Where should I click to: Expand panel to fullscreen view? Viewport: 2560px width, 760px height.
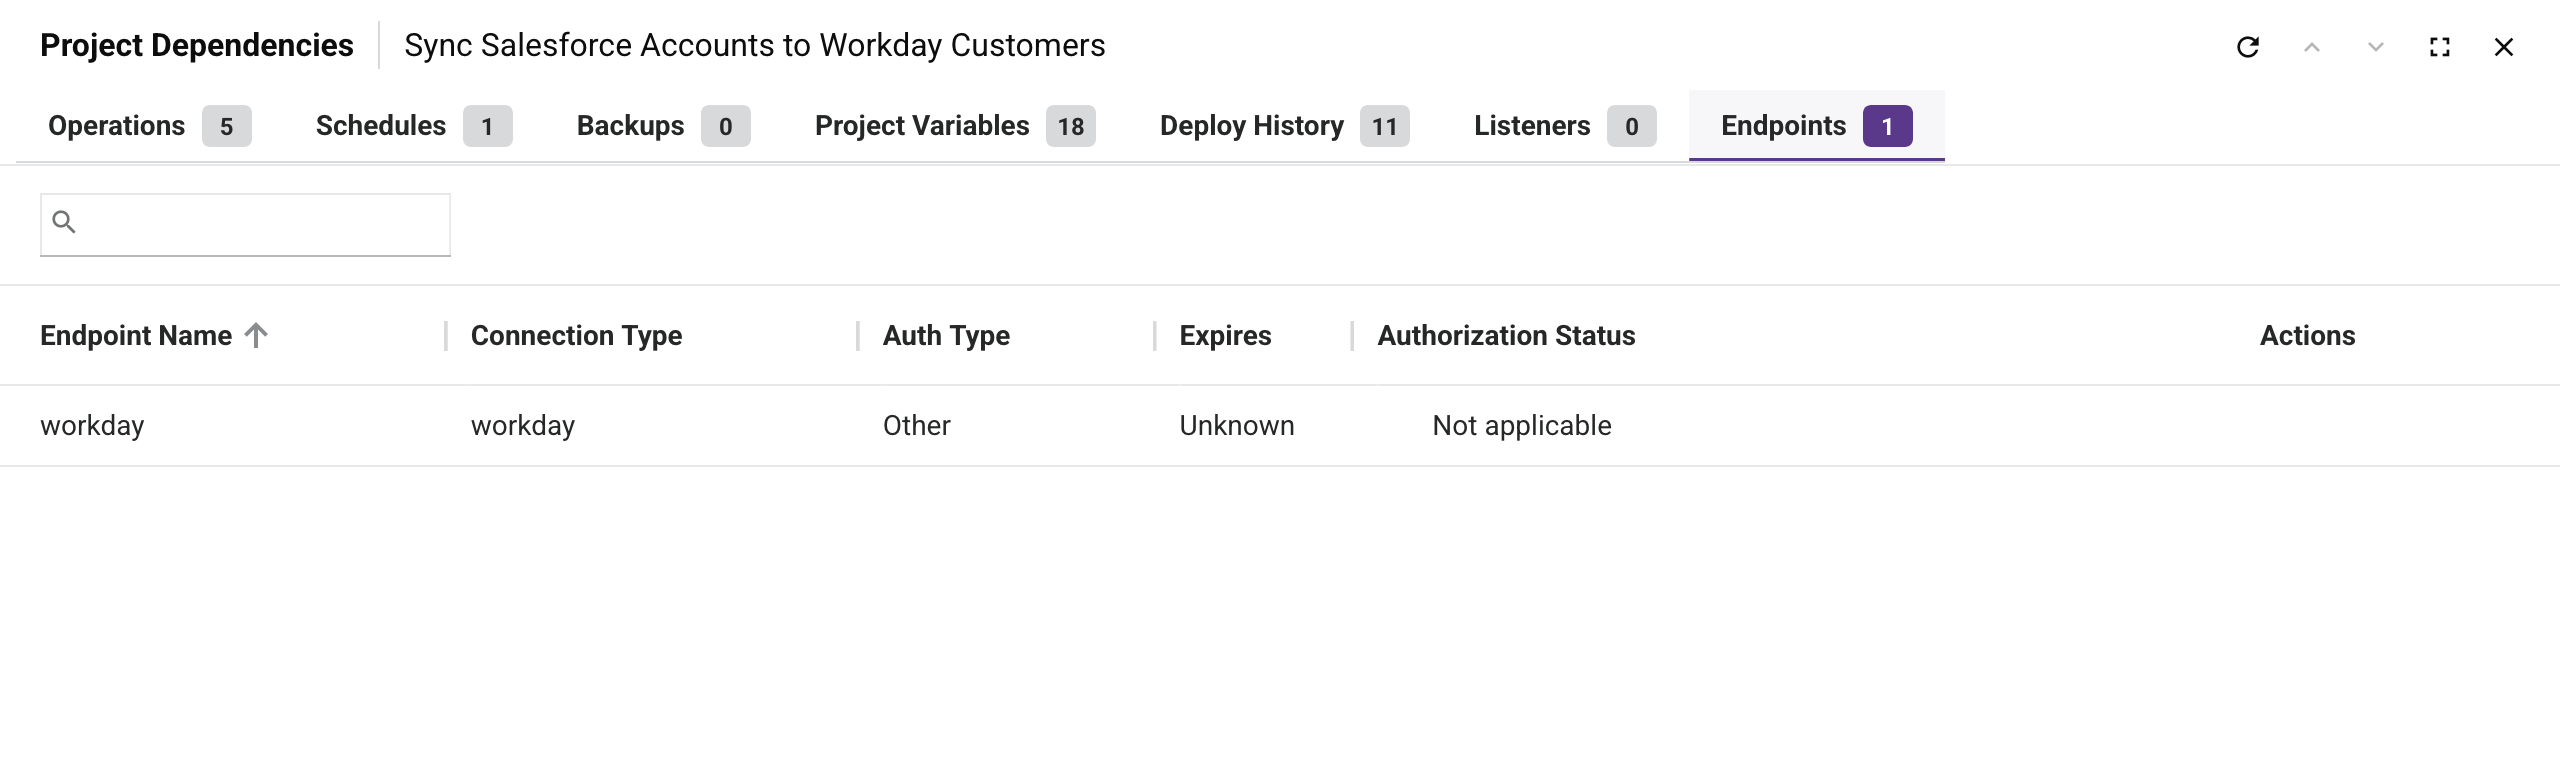(2440, 47)
